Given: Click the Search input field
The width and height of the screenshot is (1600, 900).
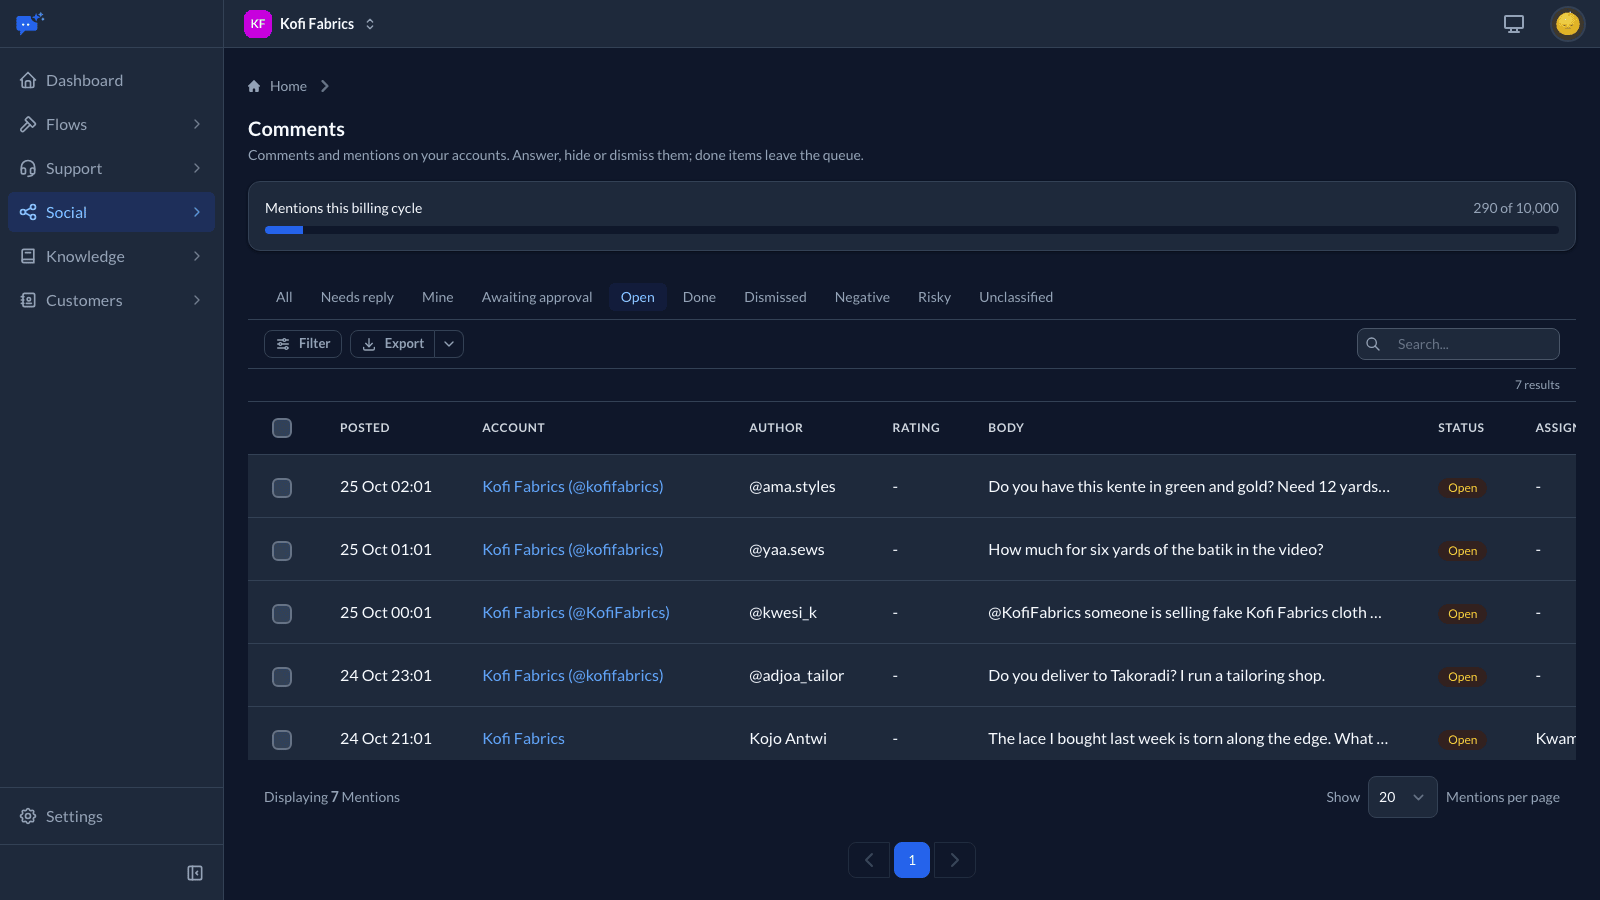Looking at the screenshot, I should click(x=1458, y=344).
